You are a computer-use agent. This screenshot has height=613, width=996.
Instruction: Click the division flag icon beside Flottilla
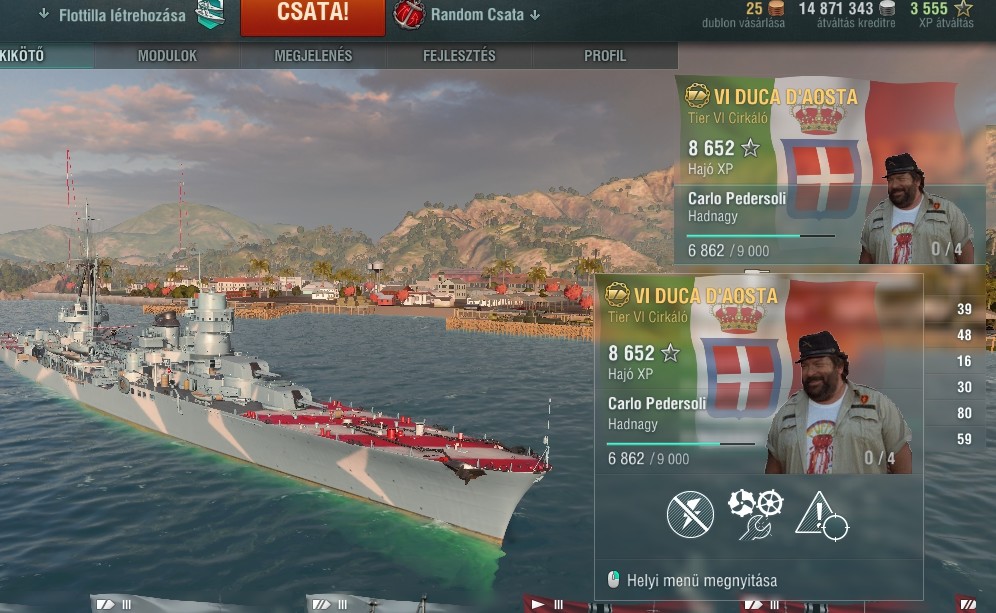pyautogui.click(x=210, y=14)
